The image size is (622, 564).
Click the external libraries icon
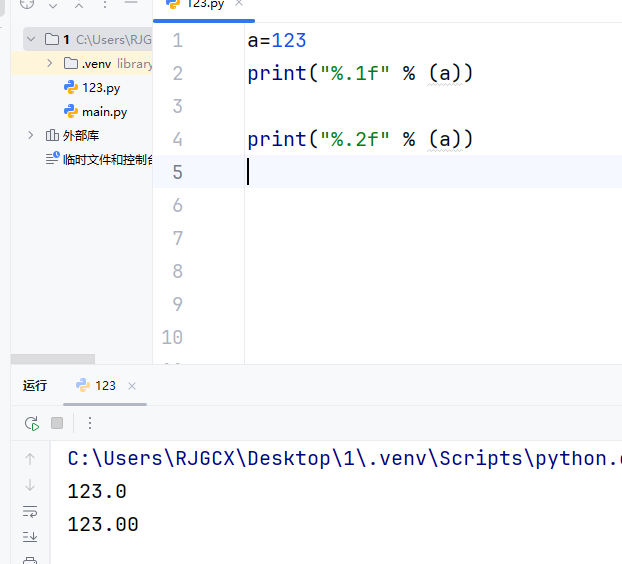click(x=52, y=135)
